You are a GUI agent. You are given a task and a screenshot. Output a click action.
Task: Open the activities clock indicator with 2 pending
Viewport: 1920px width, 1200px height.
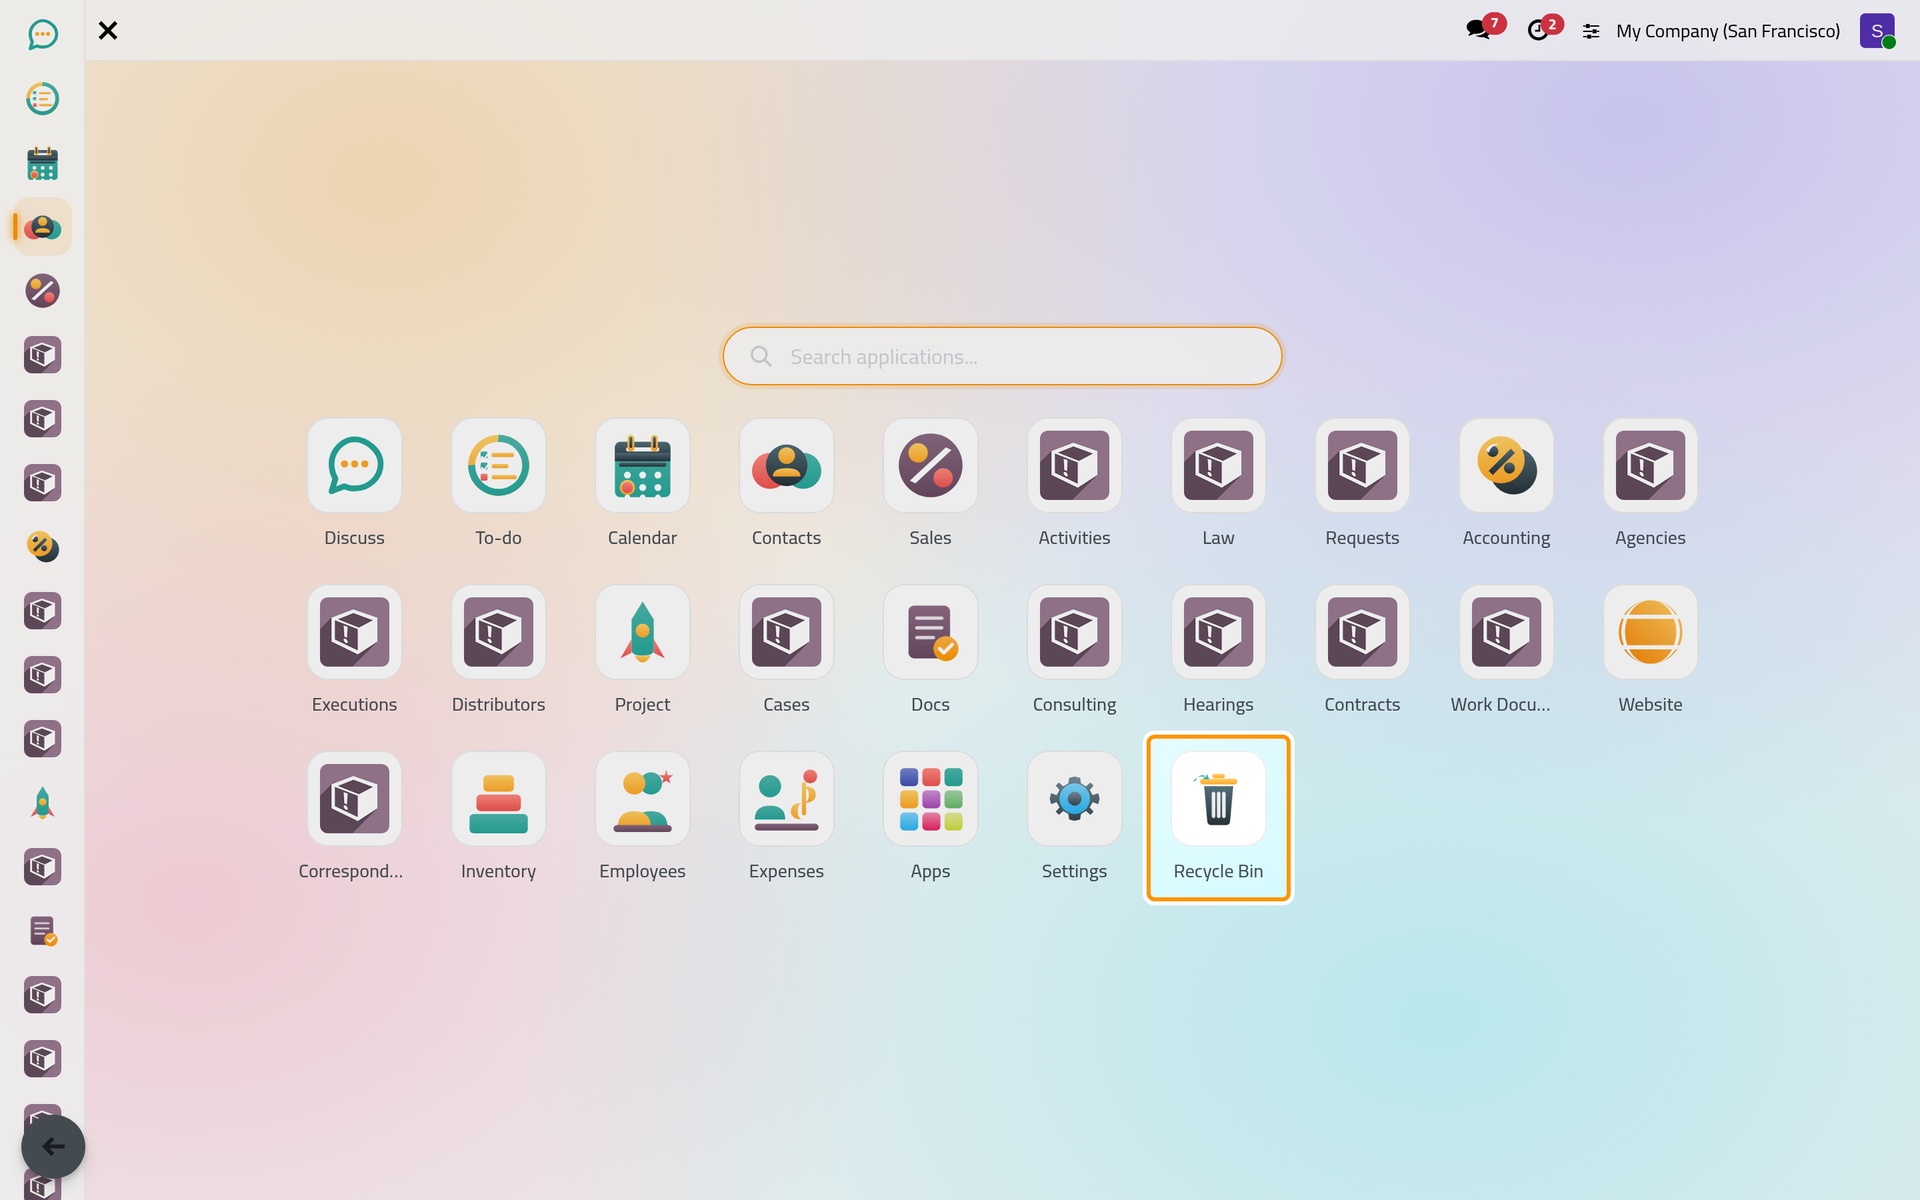pyautogui.click(x=1543, y=28)
